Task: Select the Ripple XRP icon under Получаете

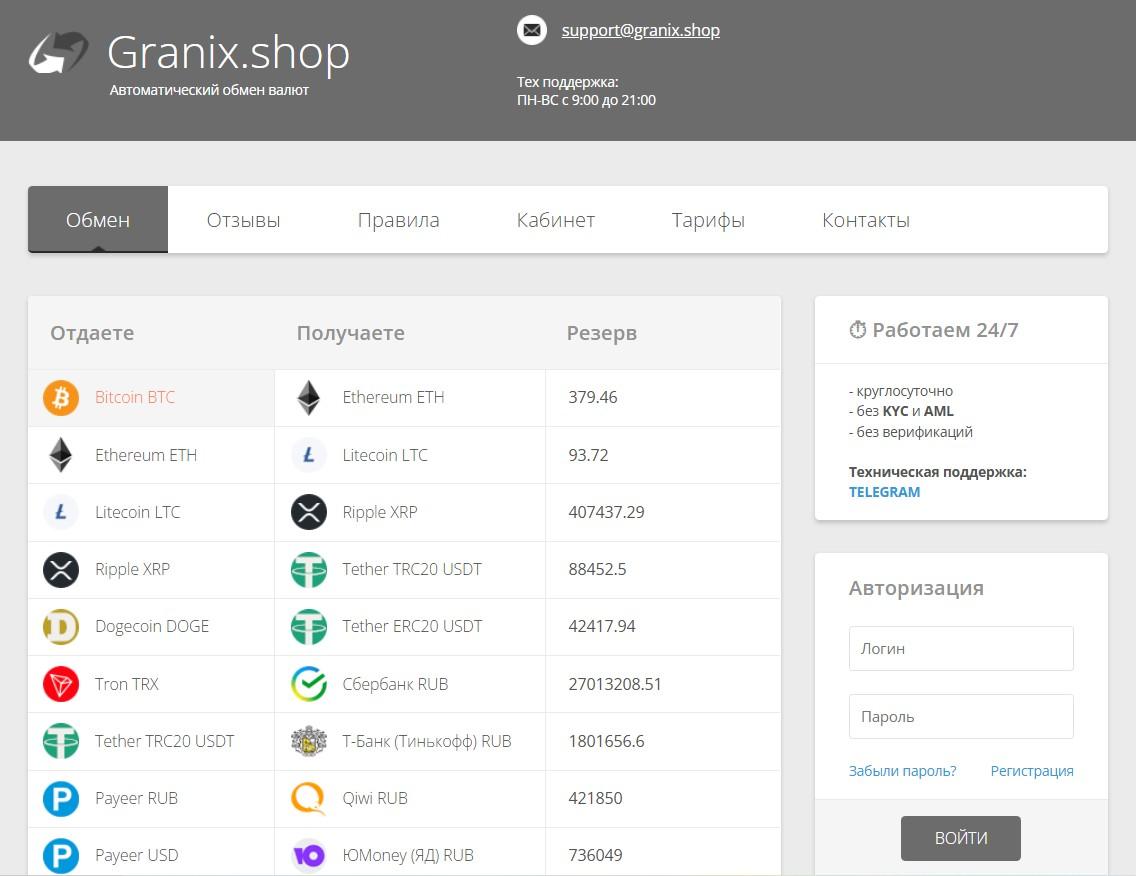Action: (x=309, y=512)
